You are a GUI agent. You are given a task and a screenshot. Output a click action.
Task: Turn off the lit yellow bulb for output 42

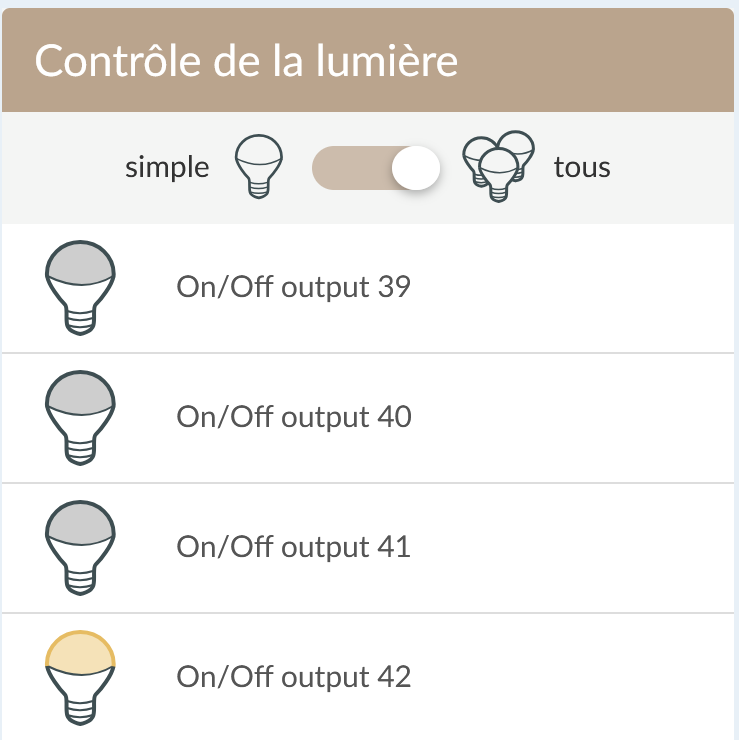(80, 678)
